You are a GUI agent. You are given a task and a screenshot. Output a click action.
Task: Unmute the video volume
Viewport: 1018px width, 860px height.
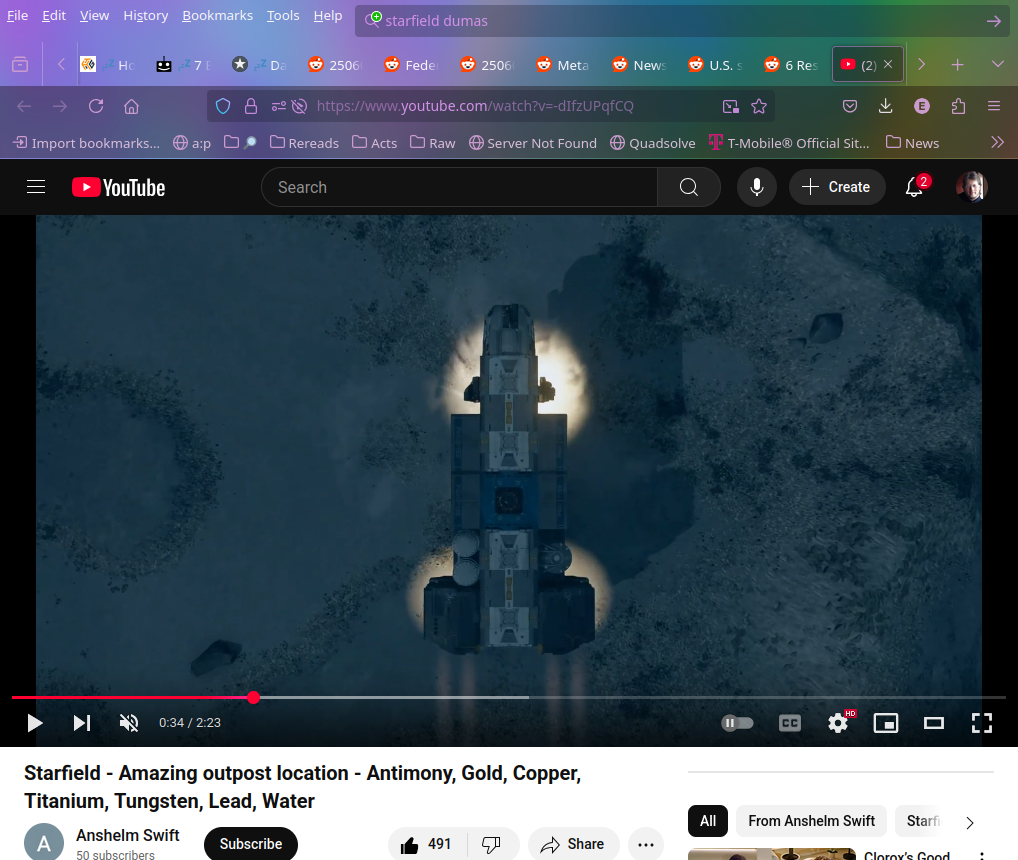[129, 722]
